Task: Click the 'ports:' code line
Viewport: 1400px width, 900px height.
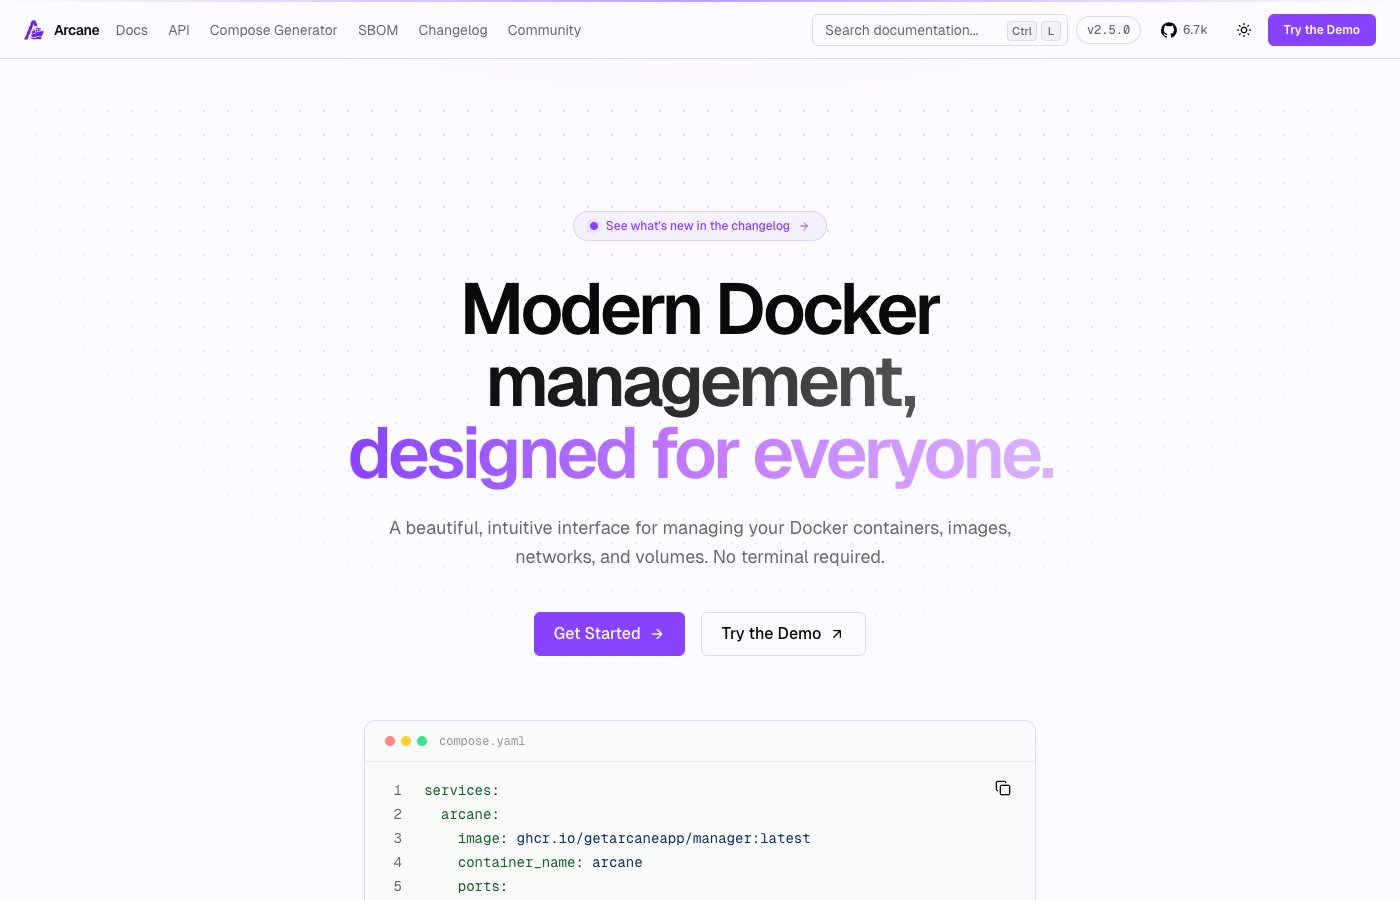Action: coord(483,886)
